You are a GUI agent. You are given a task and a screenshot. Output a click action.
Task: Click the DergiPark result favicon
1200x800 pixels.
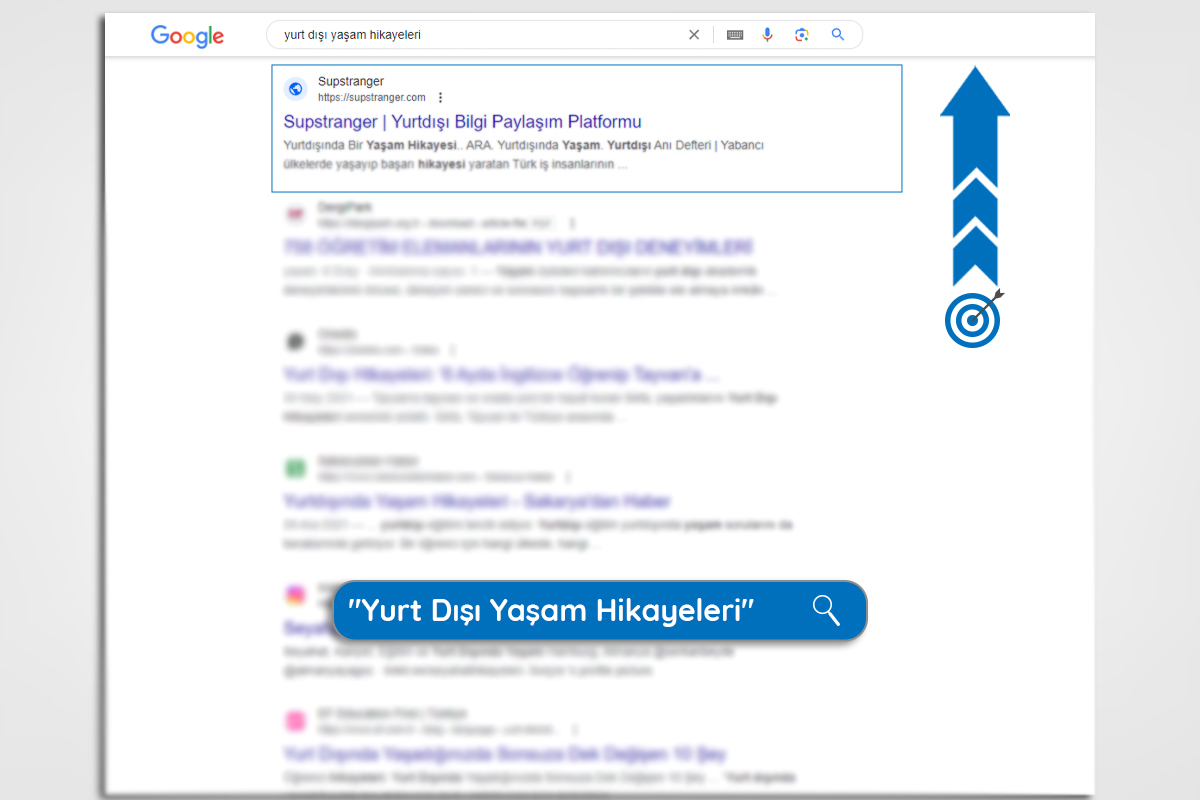coord(295,214)
